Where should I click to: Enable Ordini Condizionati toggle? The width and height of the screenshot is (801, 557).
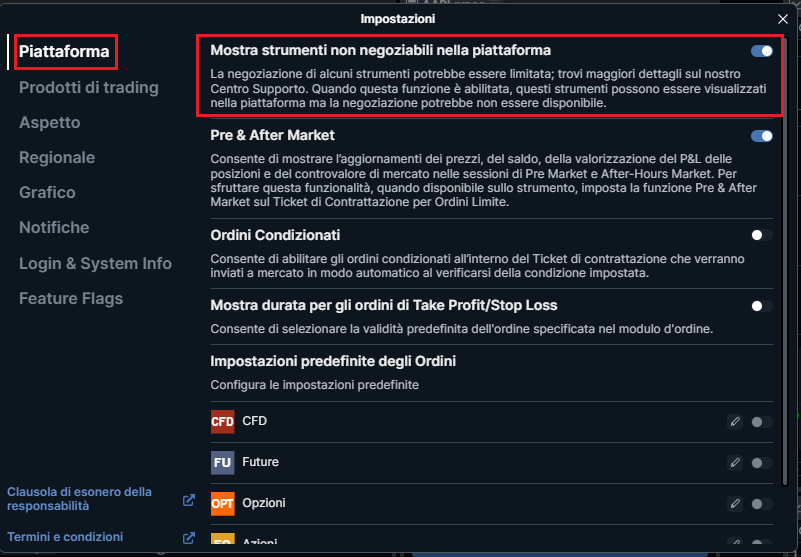pyautogui.click(x=761, y=235)
